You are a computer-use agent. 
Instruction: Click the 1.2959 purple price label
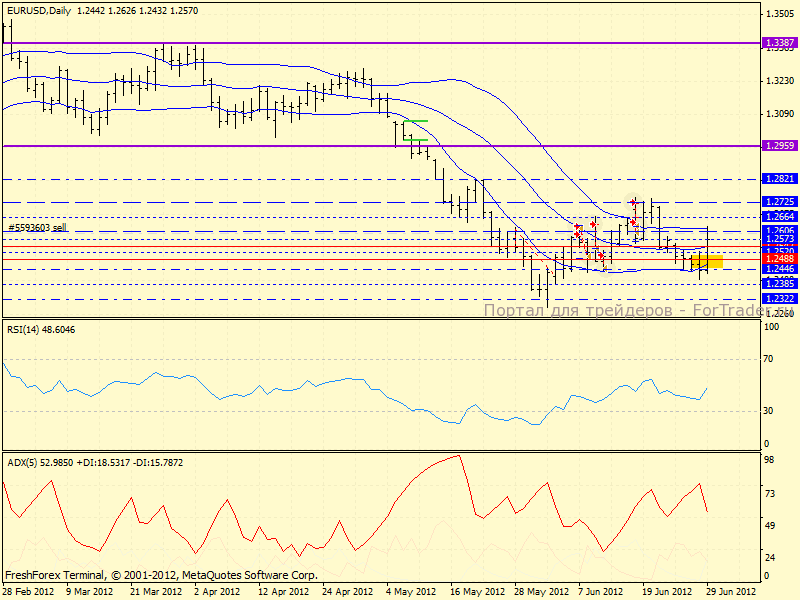778,146
